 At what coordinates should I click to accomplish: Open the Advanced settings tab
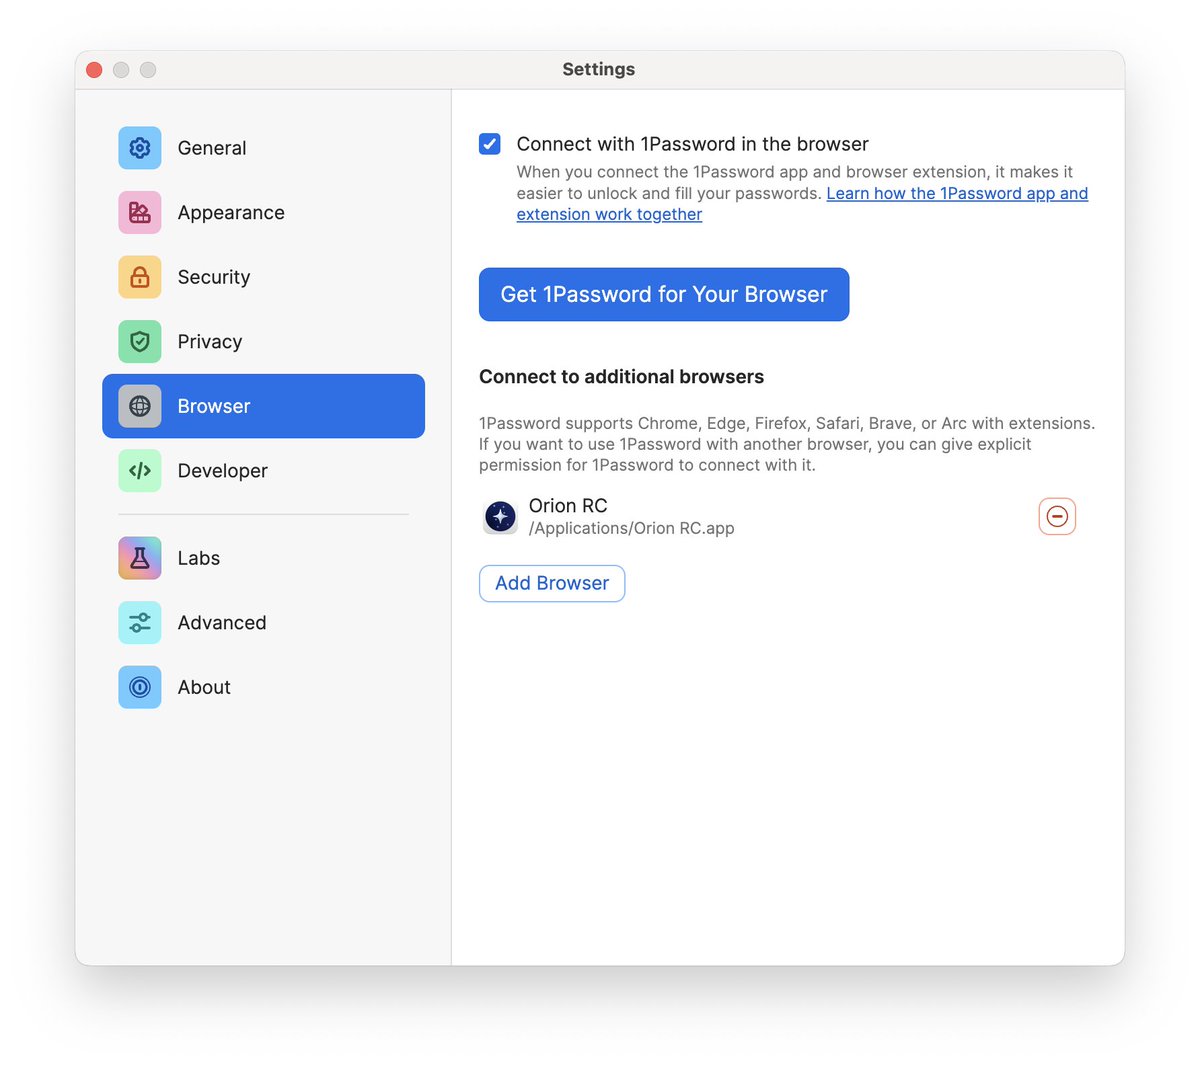click(x=263, y=623)
